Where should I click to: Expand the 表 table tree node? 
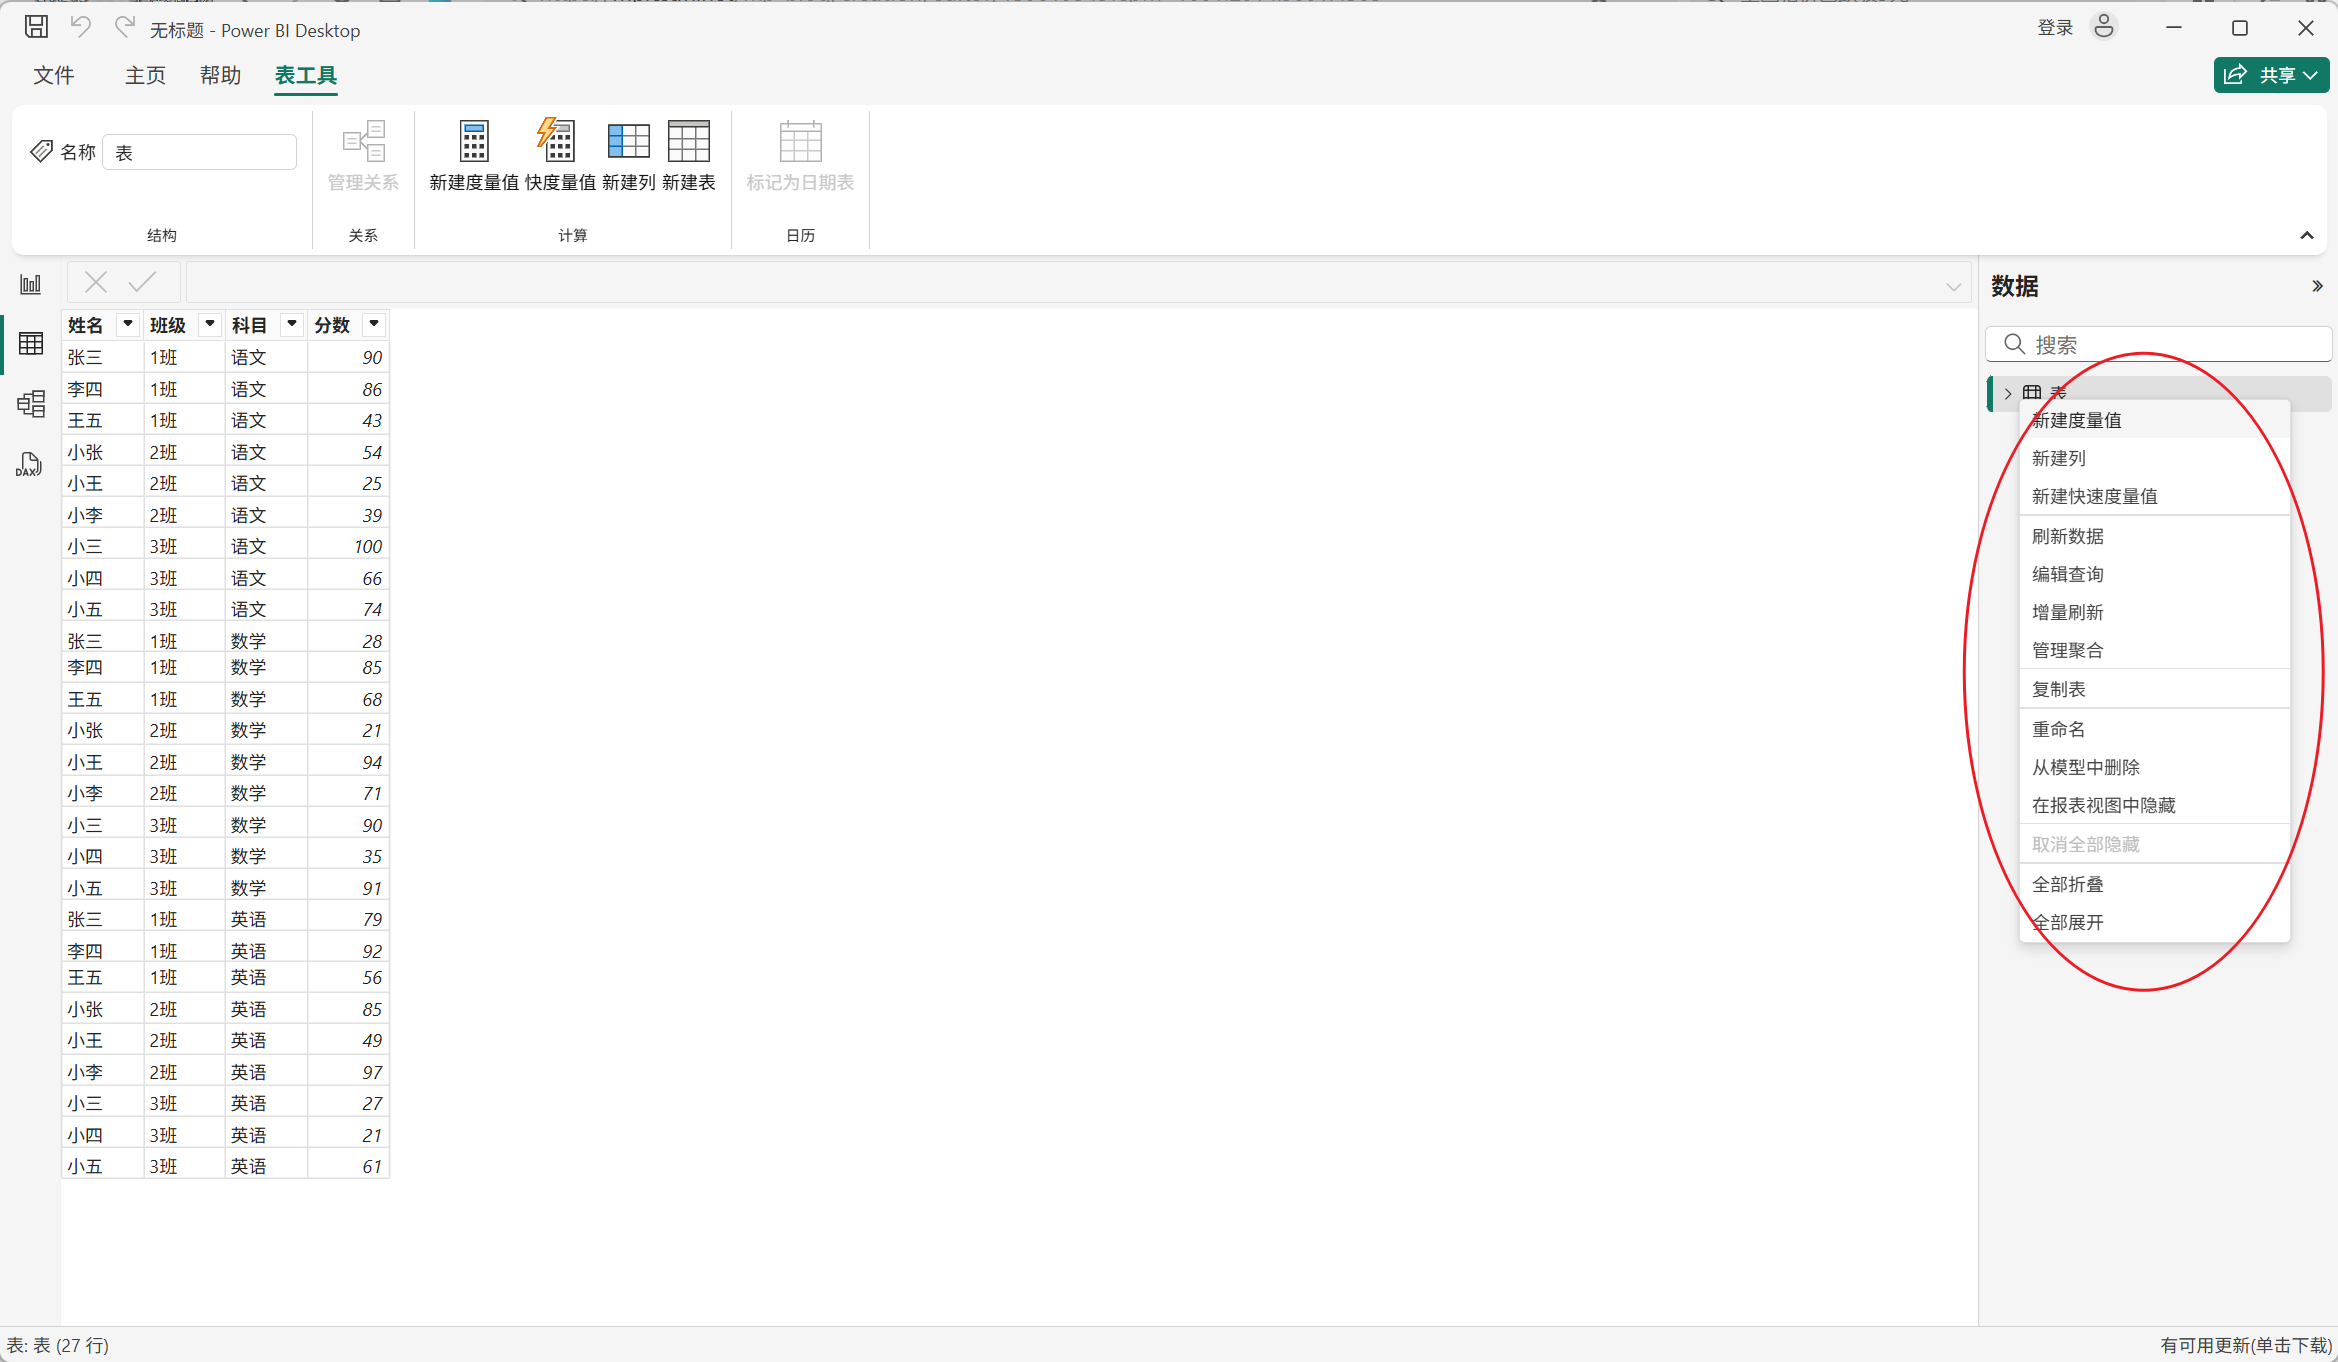tap(2008, 393)
